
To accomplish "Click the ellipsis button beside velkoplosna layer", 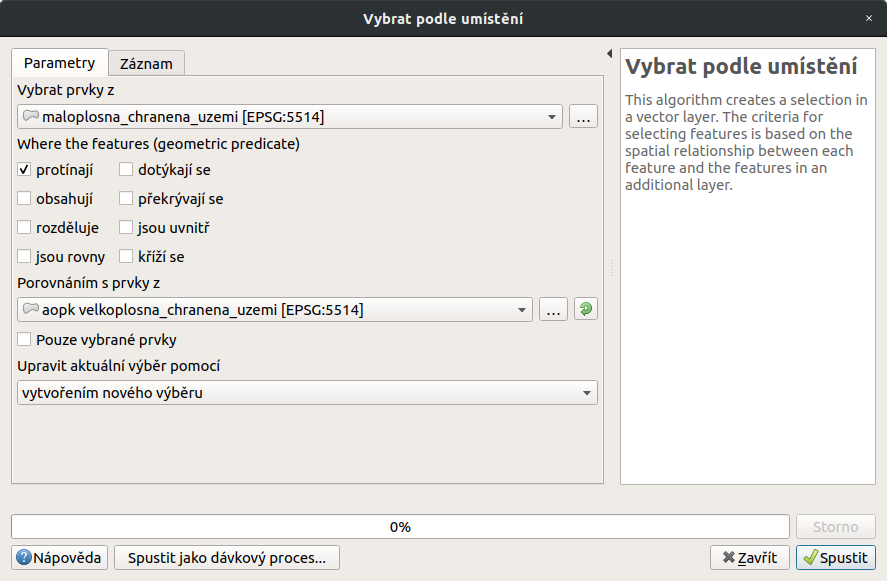I will click(x=553, y=309).
